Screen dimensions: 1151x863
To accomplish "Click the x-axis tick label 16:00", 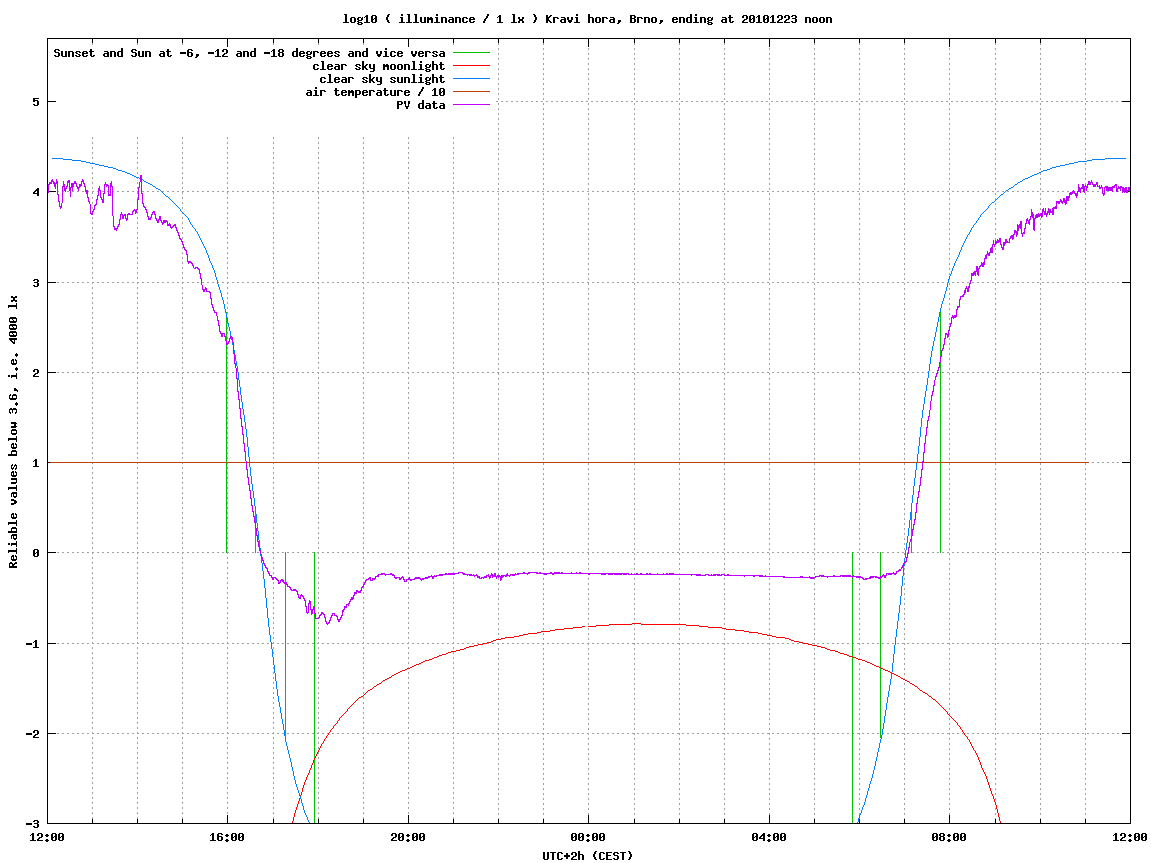I will click(228, 837).
